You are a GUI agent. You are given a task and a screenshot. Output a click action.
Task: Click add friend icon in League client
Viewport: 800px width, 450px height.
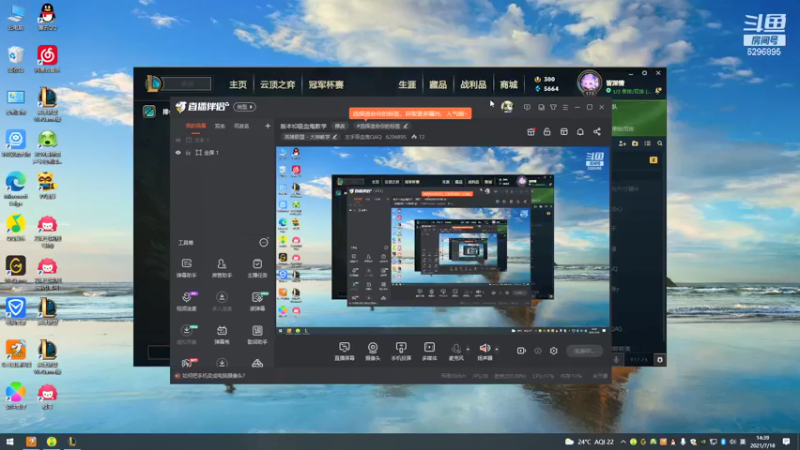point(622,144)
